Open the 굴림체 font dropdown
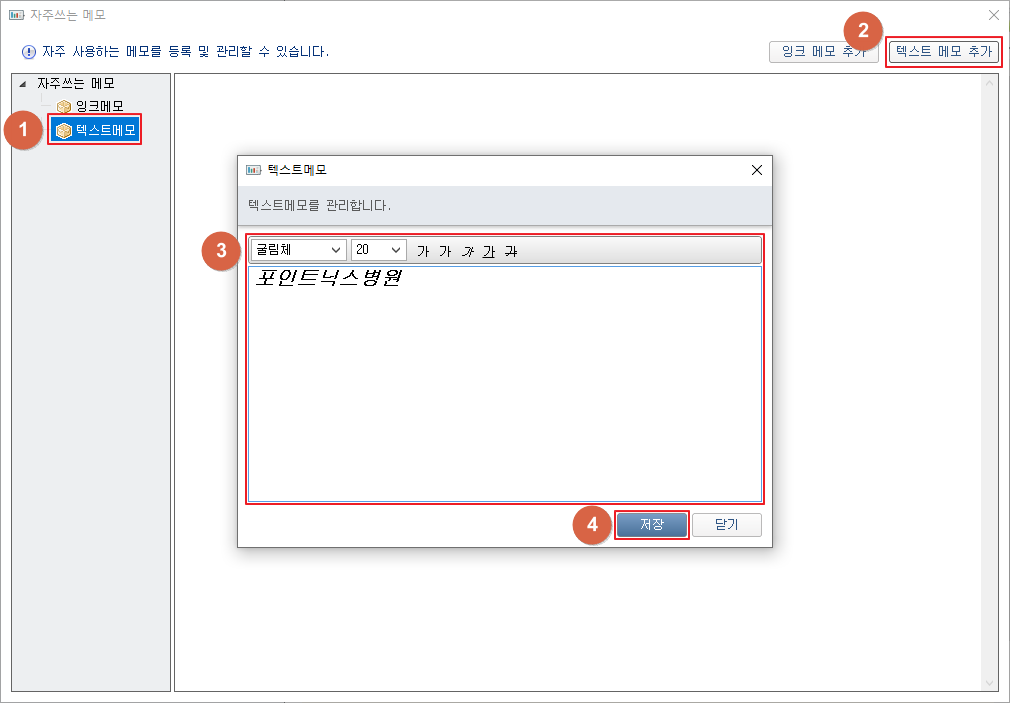Image resolution: width=1010 pixels, height=703 pixels. pos(298,250)
